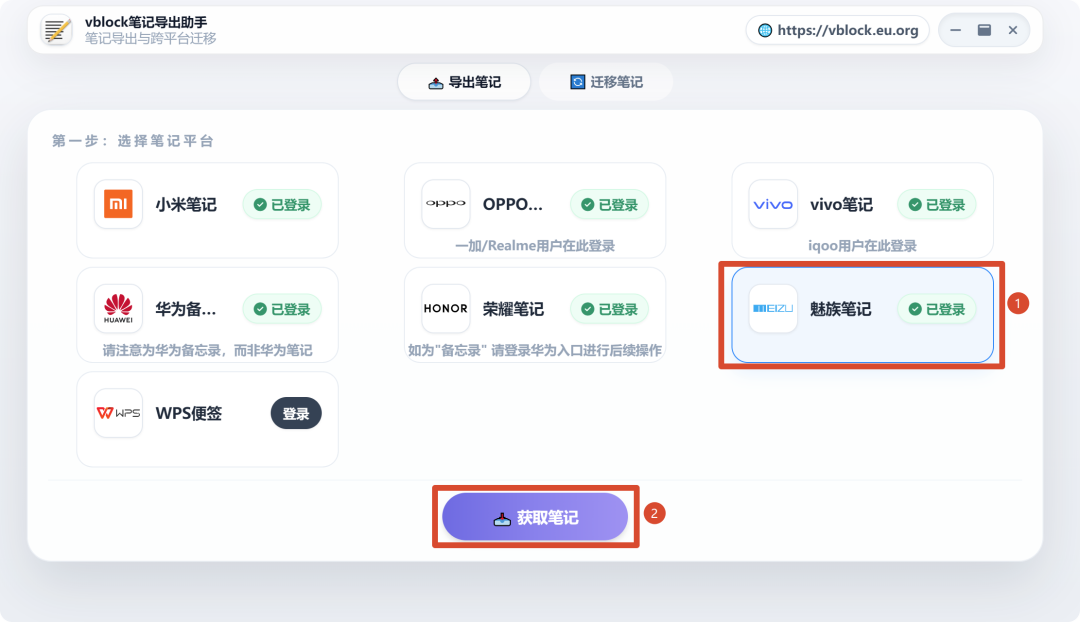Select the OPPO... platform name
This screenshot has width=1080, height=622.
tap(512, 205)
